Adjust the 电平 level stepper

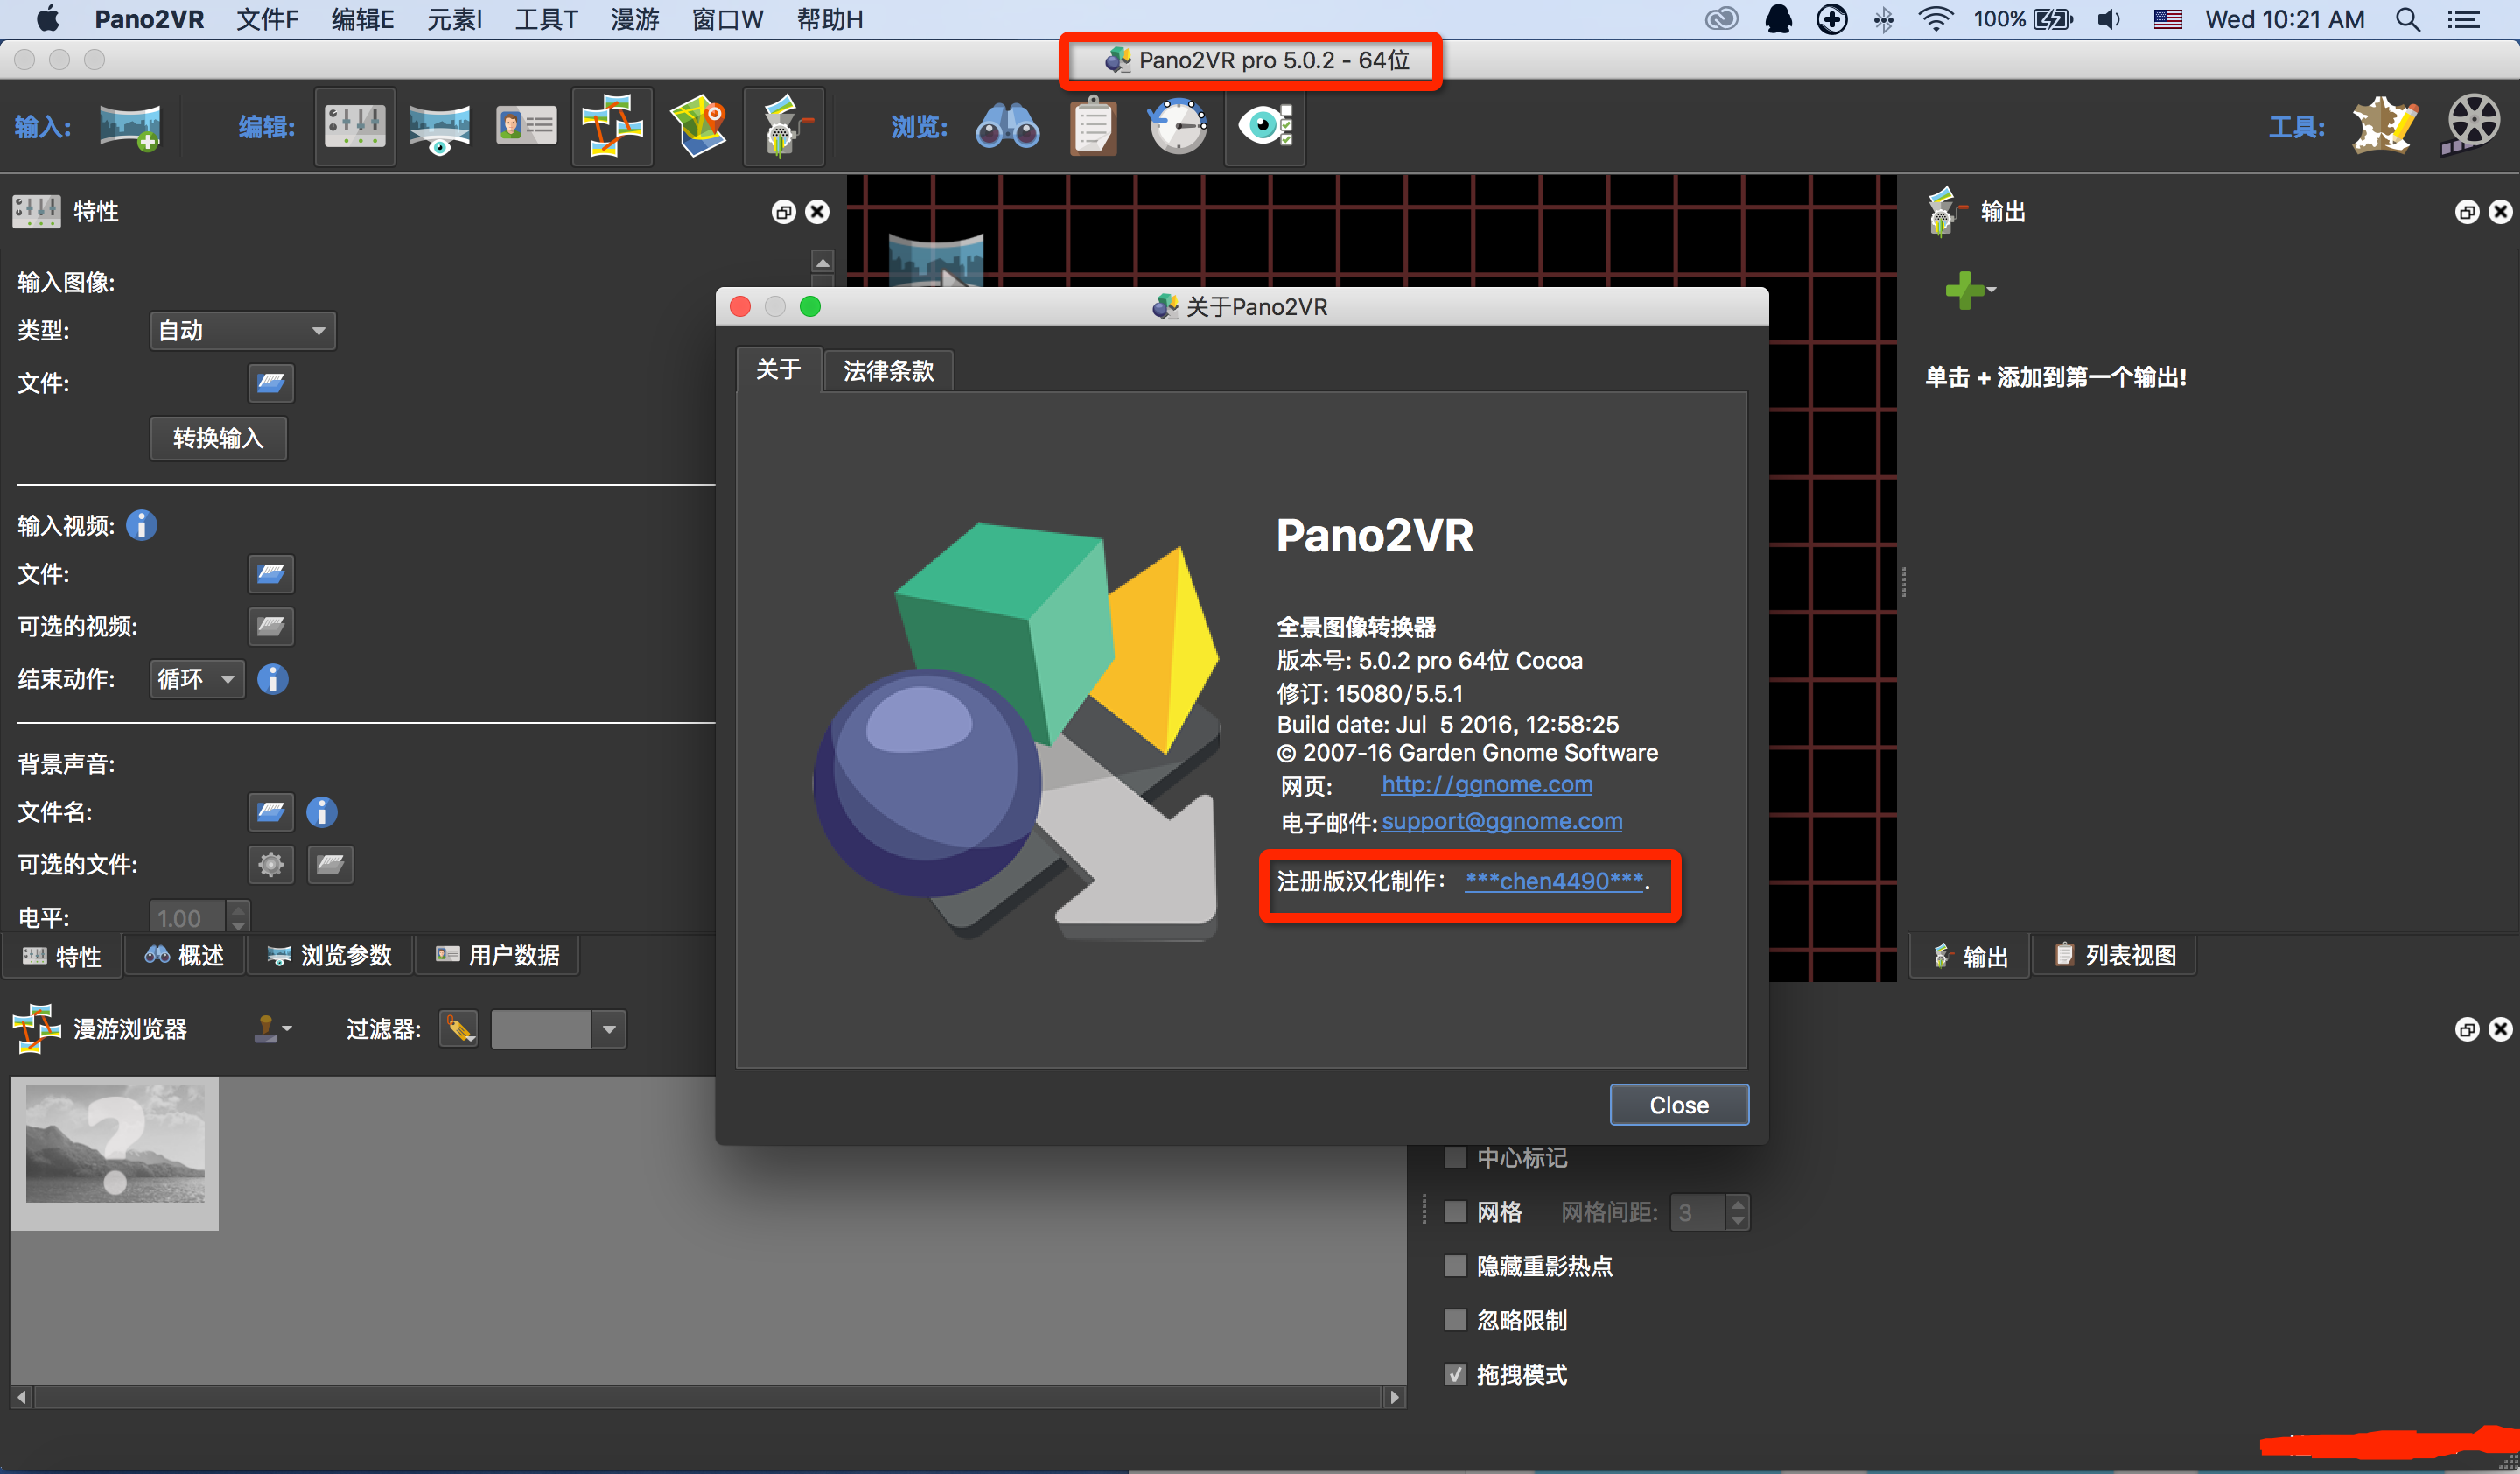(238, 916)
